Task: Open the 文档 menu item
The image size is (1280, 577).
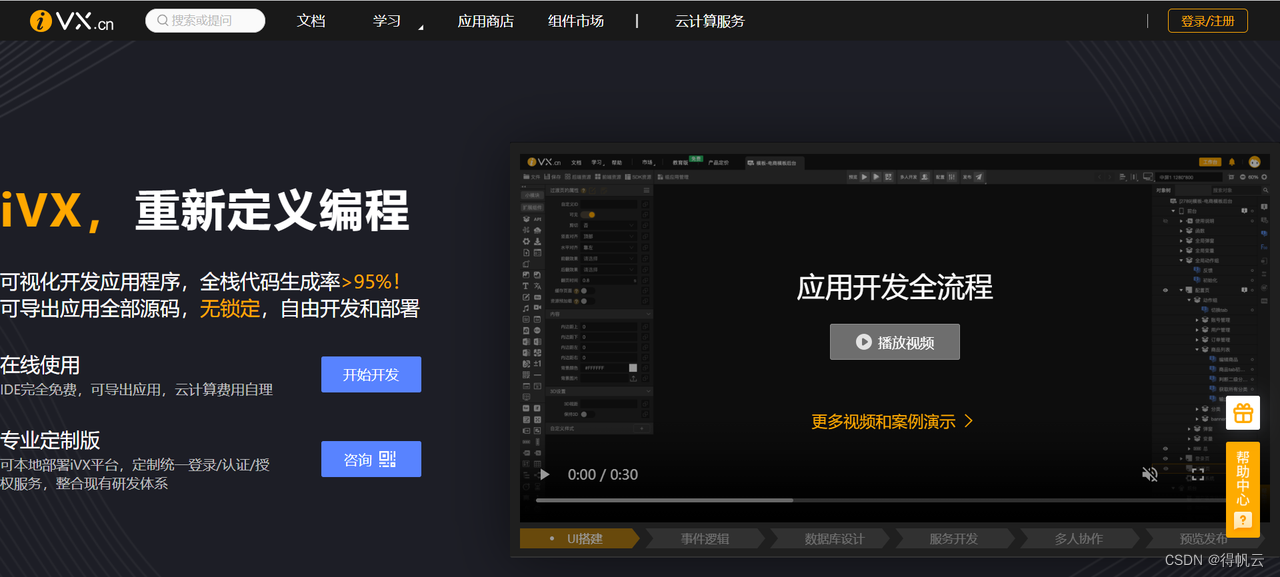Action: click(x=311, y=20)
